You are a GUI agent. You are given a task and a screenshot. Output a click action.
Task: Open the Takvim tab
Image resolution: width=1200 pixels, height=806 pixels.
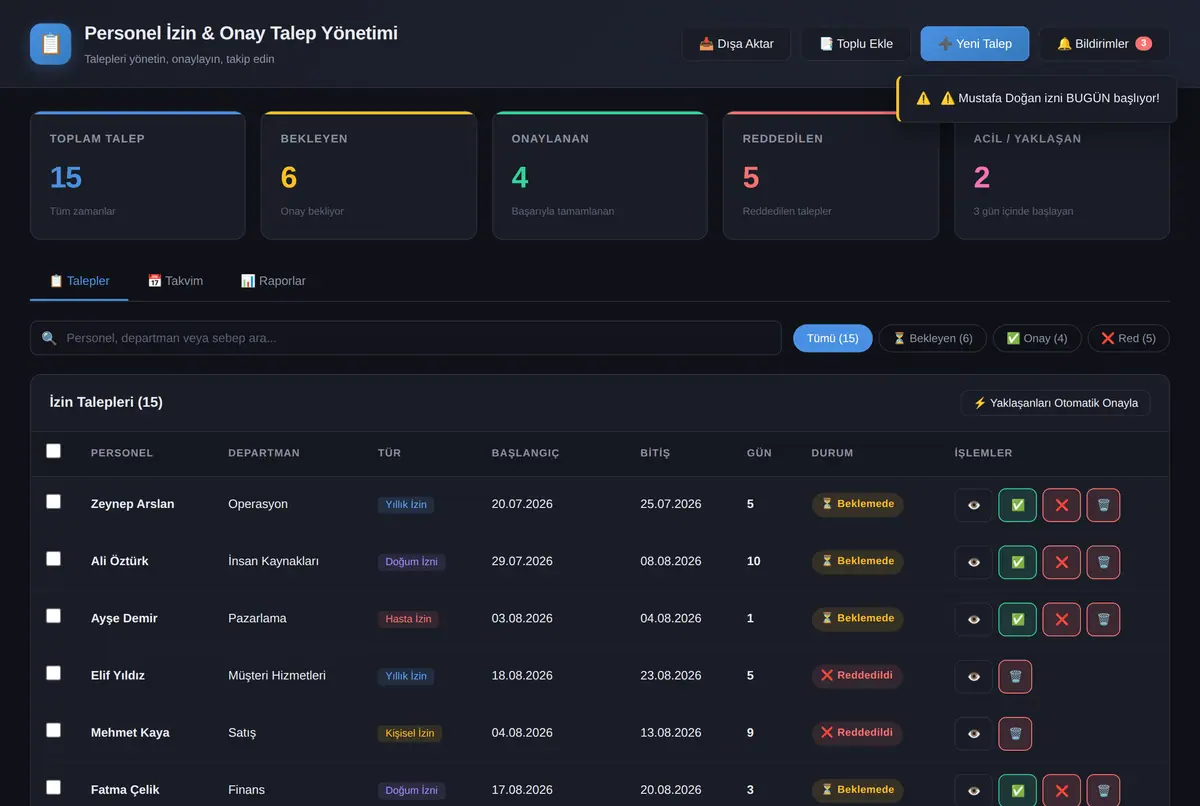[175, 281]
